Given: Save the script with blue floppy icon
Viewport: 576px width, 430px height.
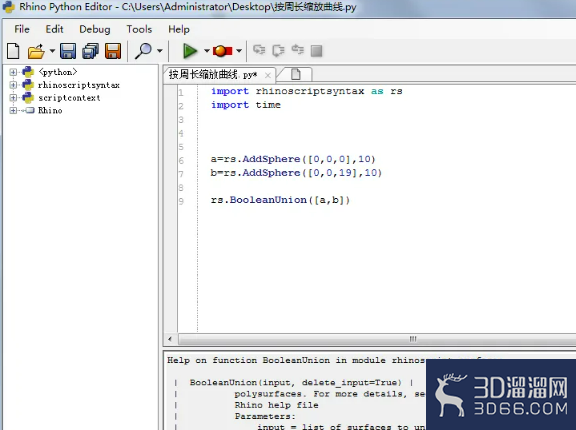Looking at the screenshot, I should point(68,51).
